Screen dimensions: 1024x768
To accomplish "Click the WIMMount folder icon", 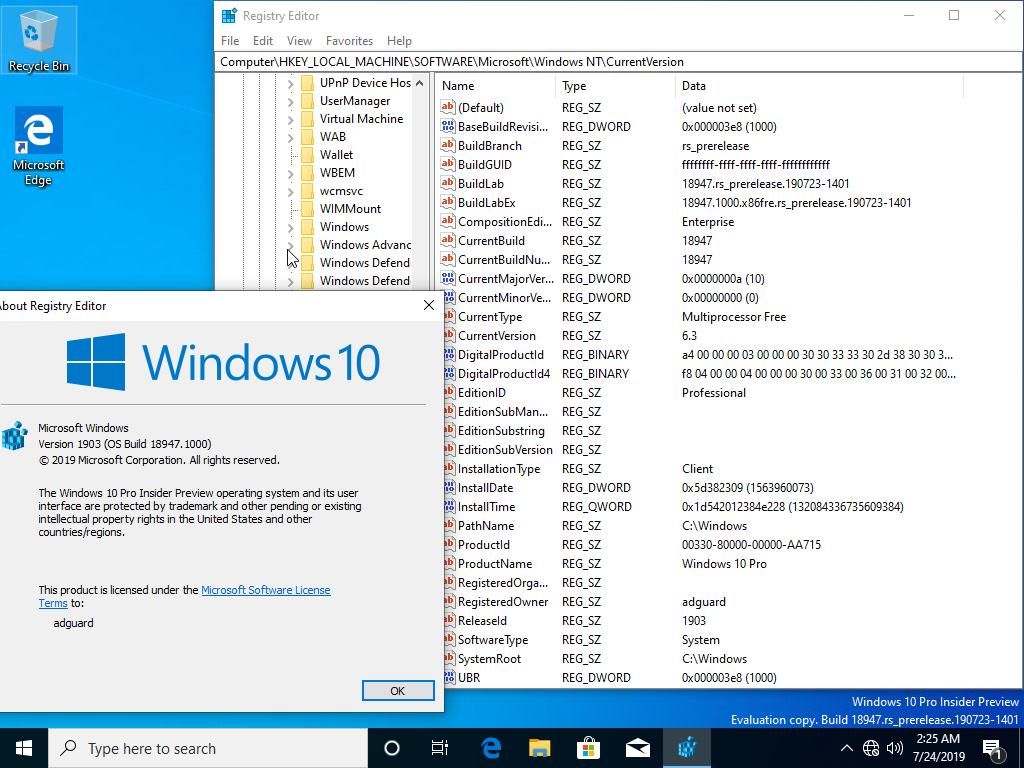I will [x=307, y=209].
